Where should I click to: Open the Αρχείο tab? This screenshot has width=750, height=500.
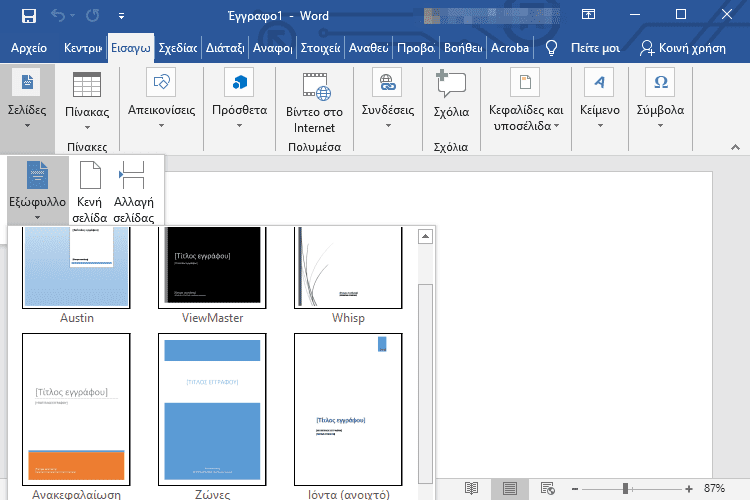[x=29, y=48]
